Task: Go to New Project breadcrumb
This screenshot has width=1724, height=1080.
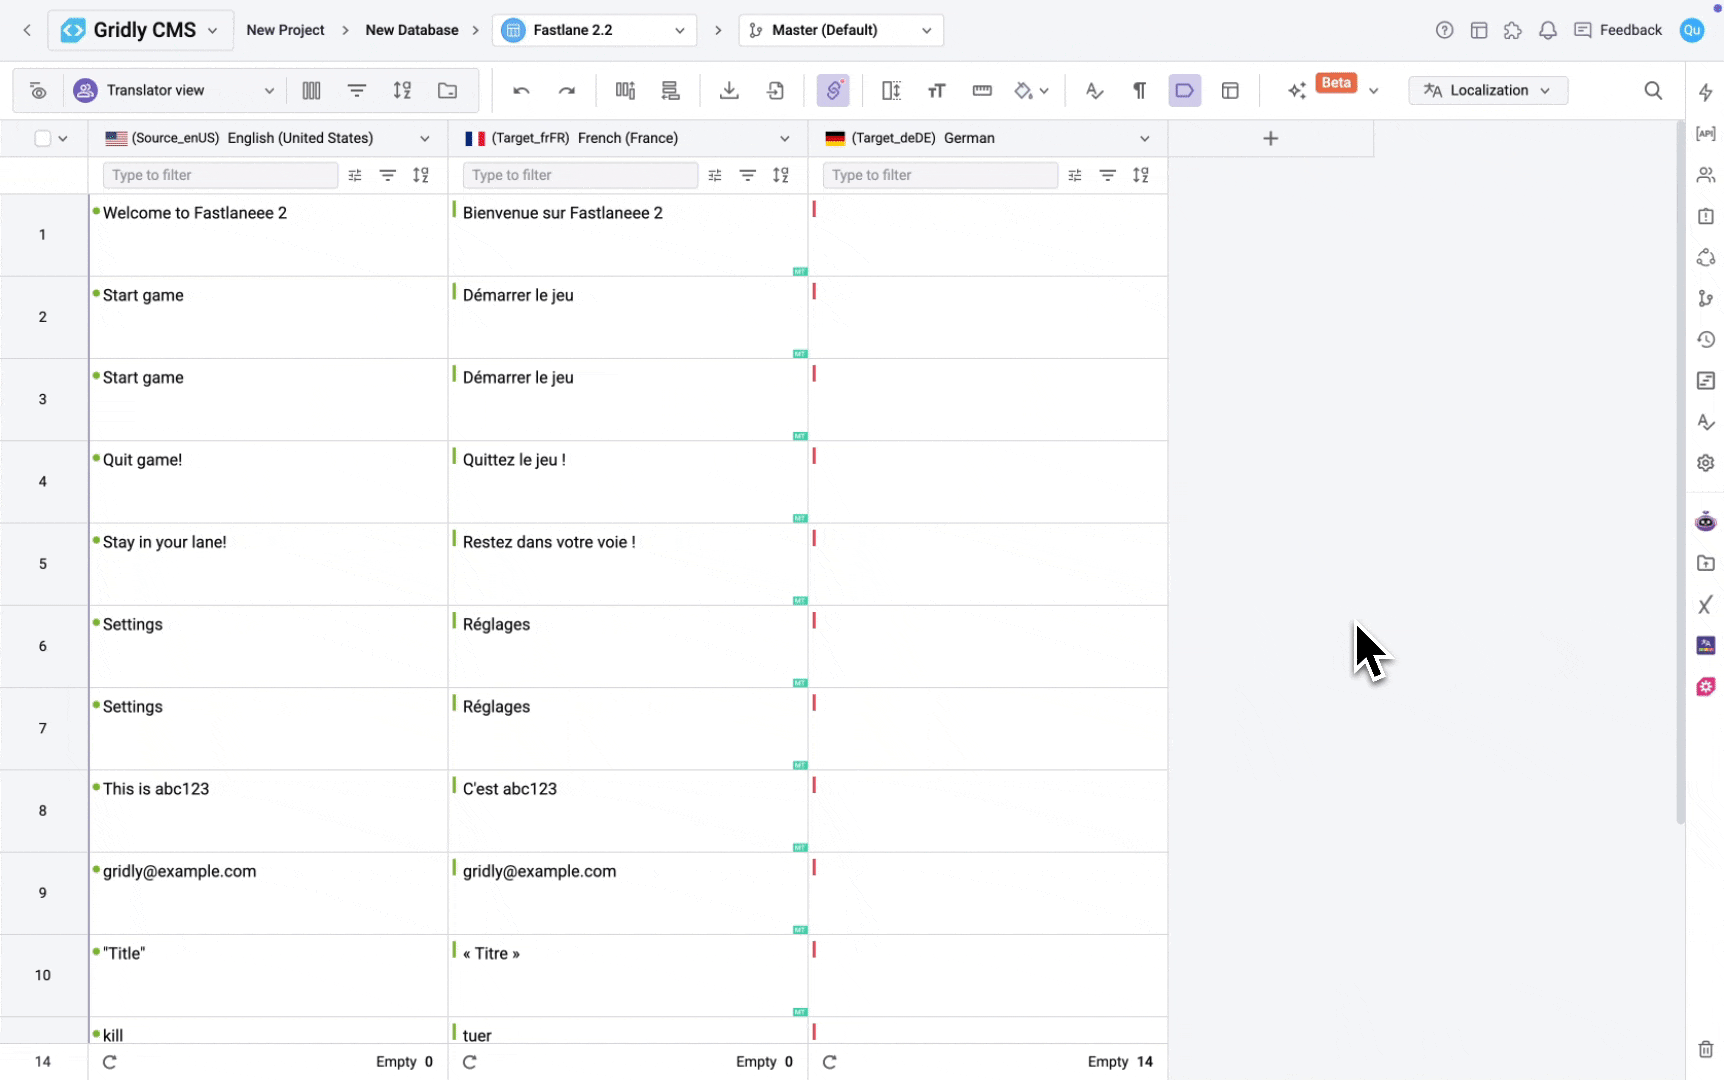Action: click(285, 30)
